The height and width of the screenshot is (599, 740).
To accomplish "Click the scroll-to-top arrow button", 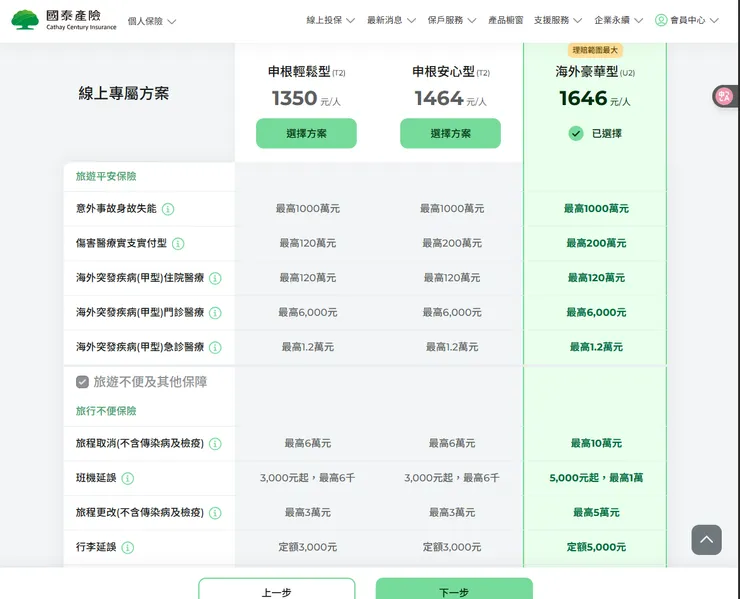I will point(706,540).
